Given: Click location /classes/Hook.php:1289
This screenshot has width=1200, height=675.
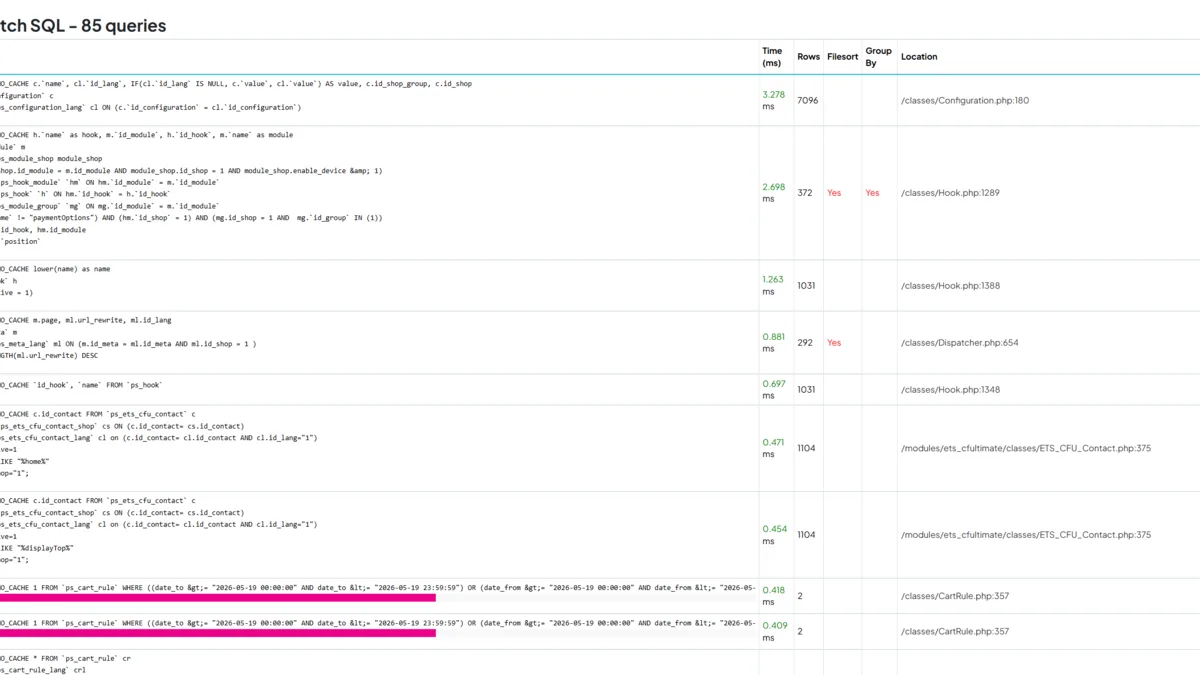Looking at the screenshot, I should point(950,193).
